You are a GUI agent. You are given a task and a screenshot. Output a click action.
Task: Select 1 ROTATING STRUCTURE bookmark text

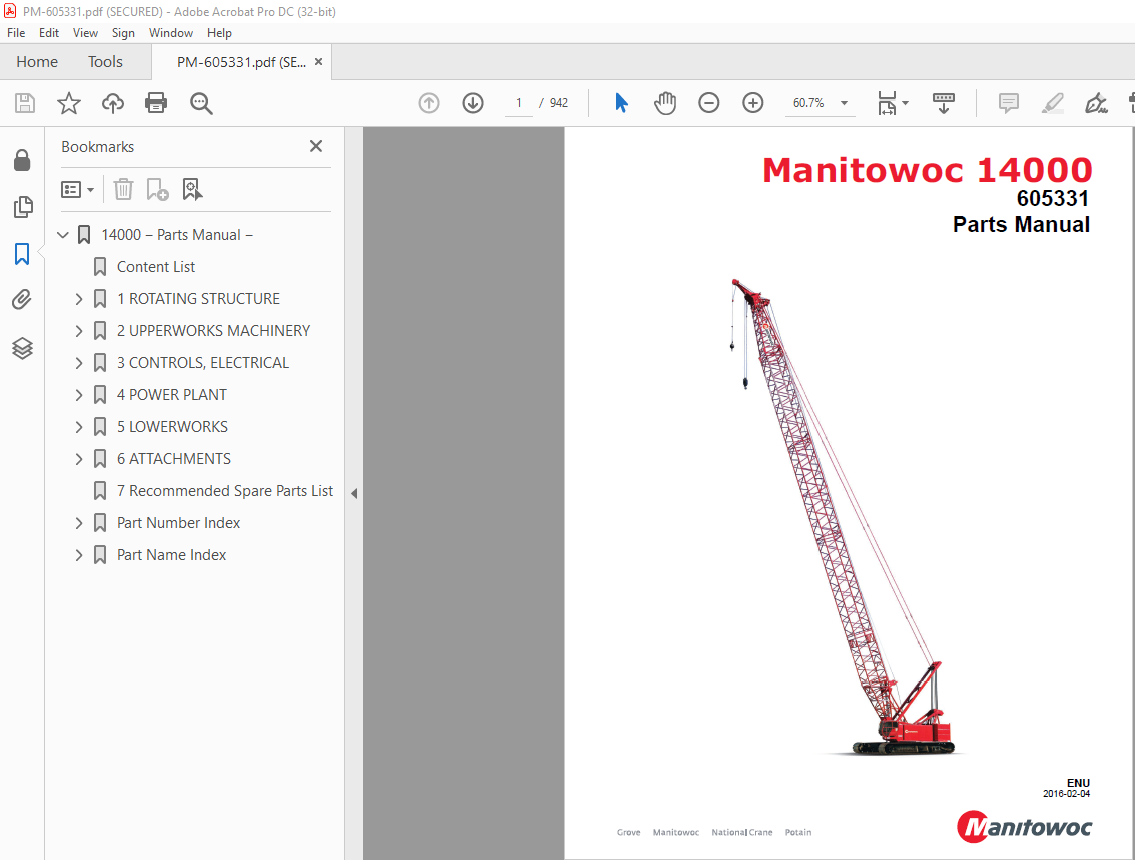[x=198, y=299]
